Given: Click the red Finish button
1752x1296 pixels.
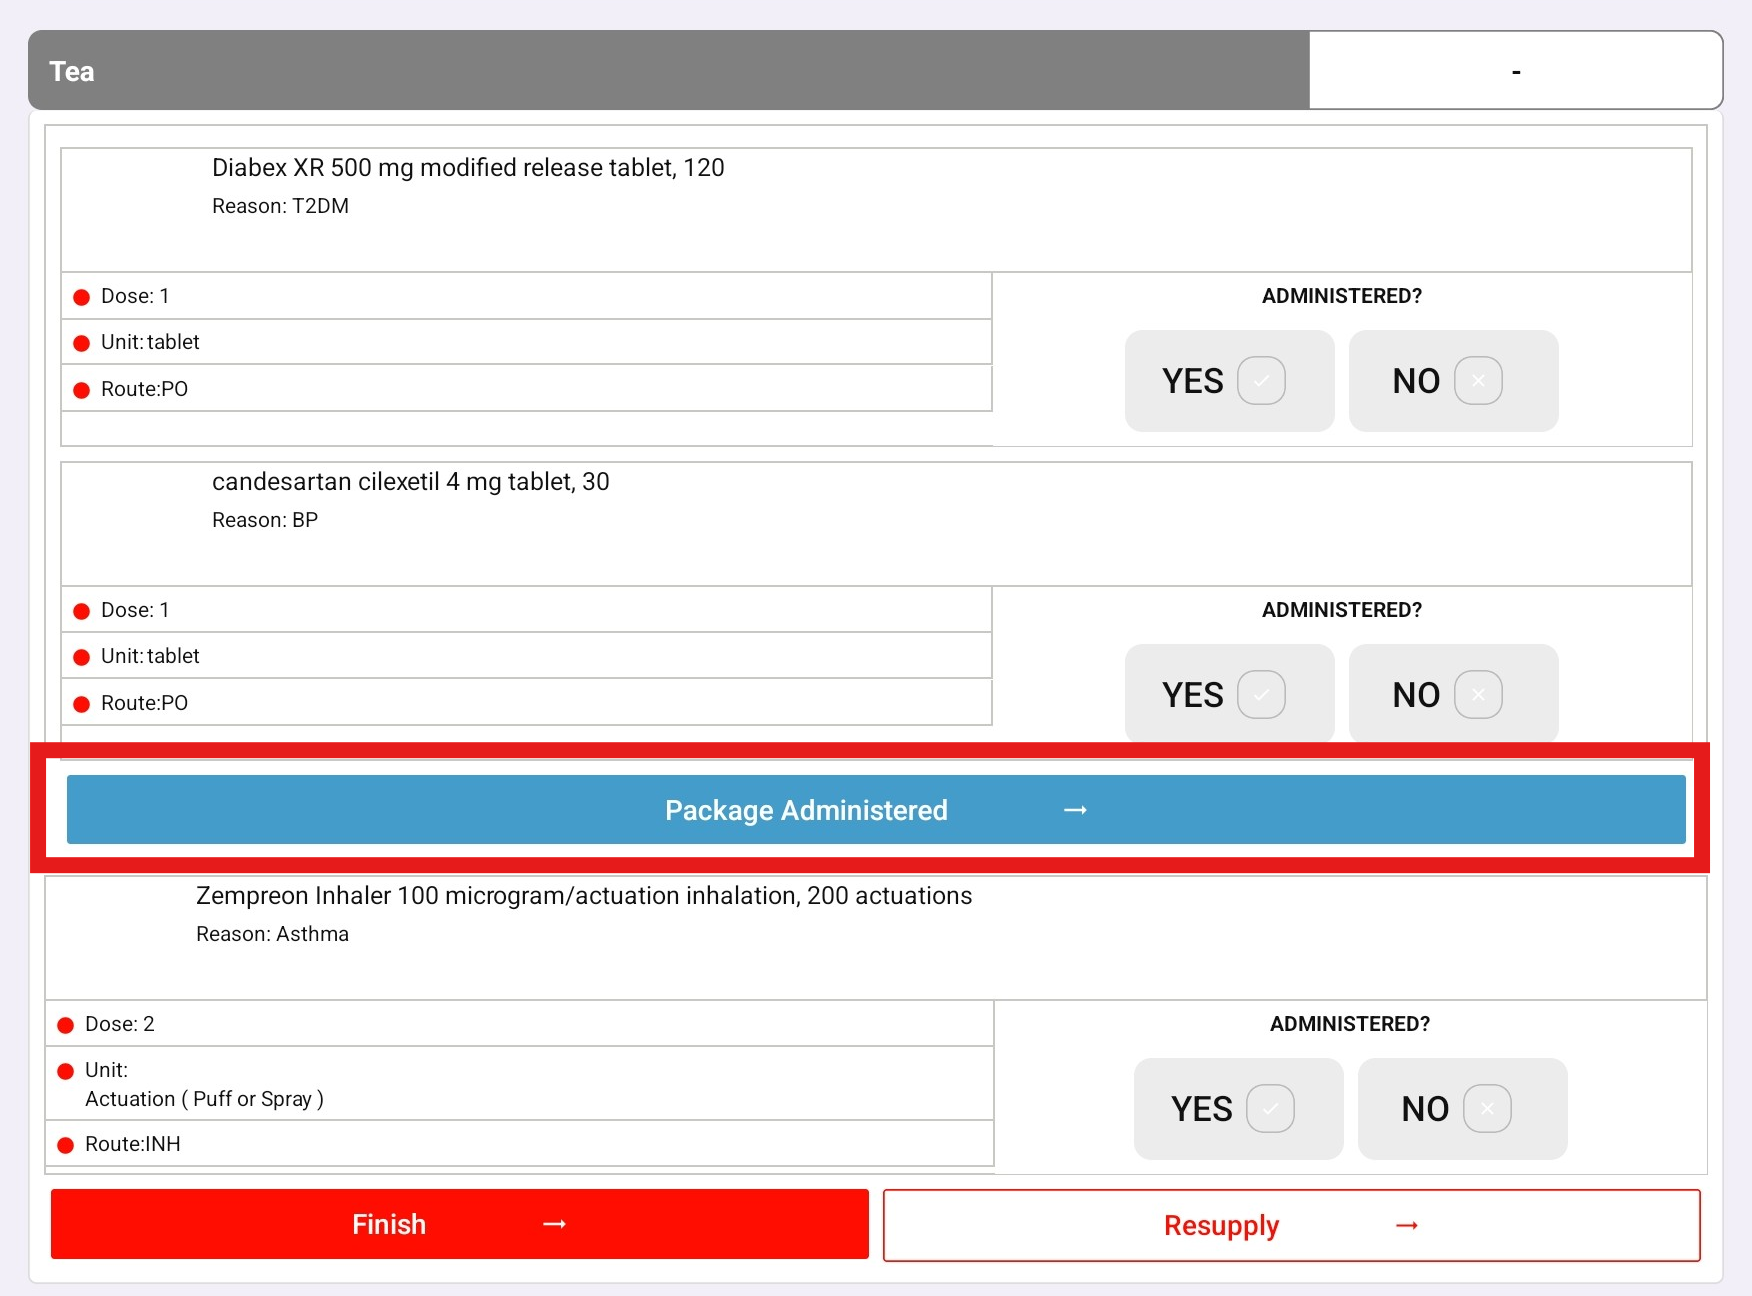Looking at the screenshot, I should (x=459, y=1224).
